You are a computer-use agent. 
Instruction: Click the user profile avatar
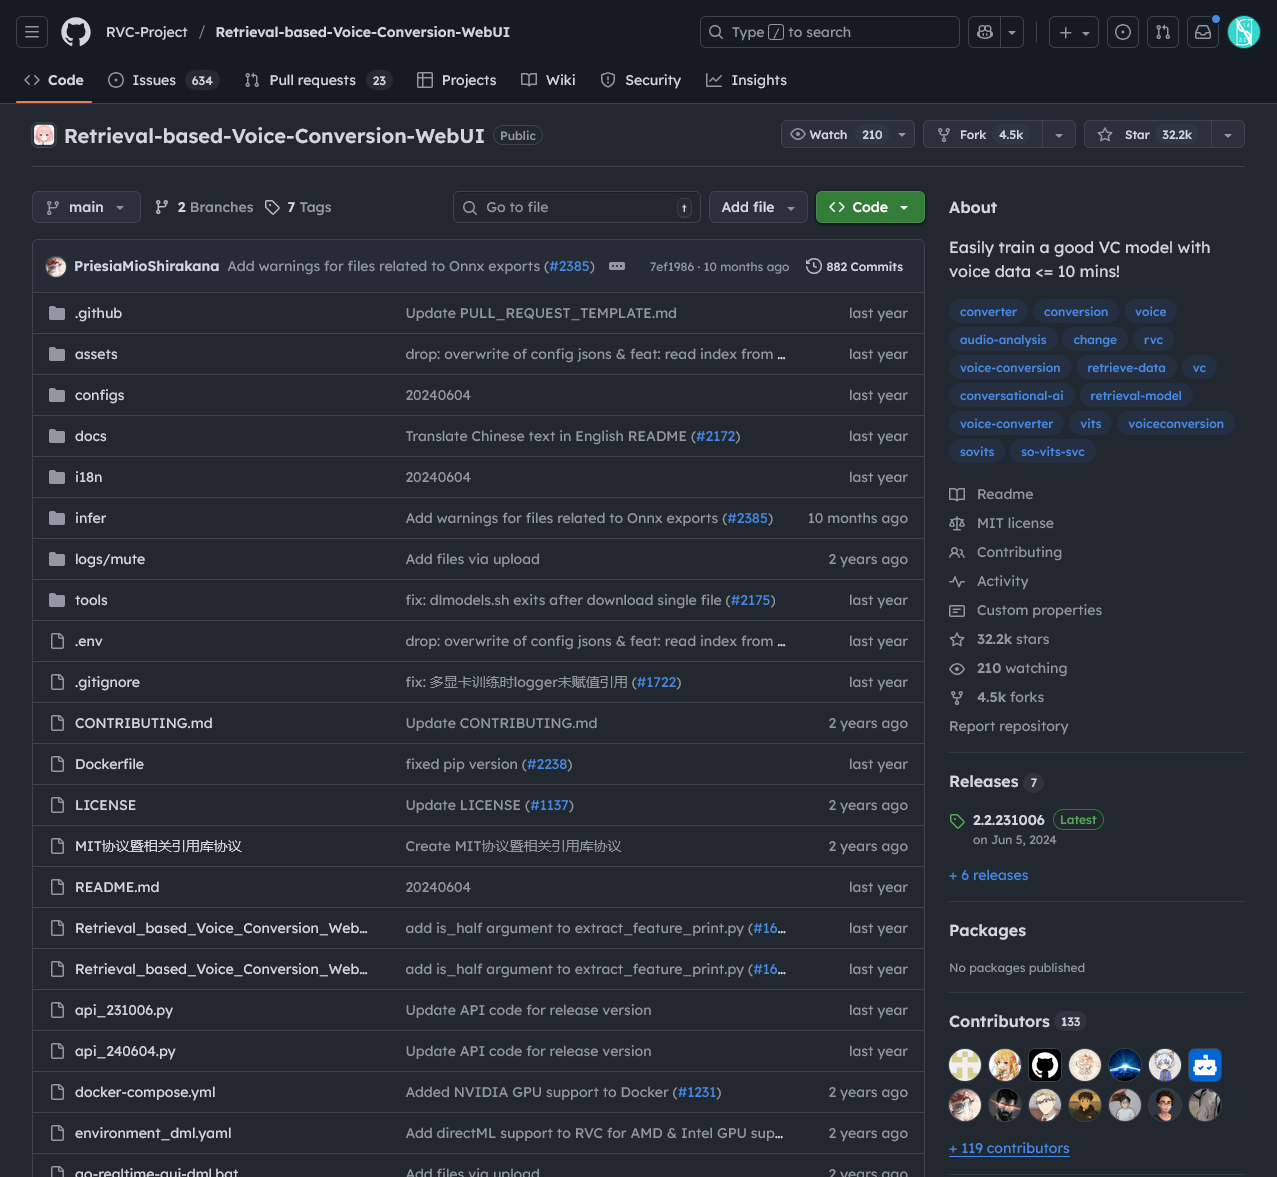pos(1243,32)
